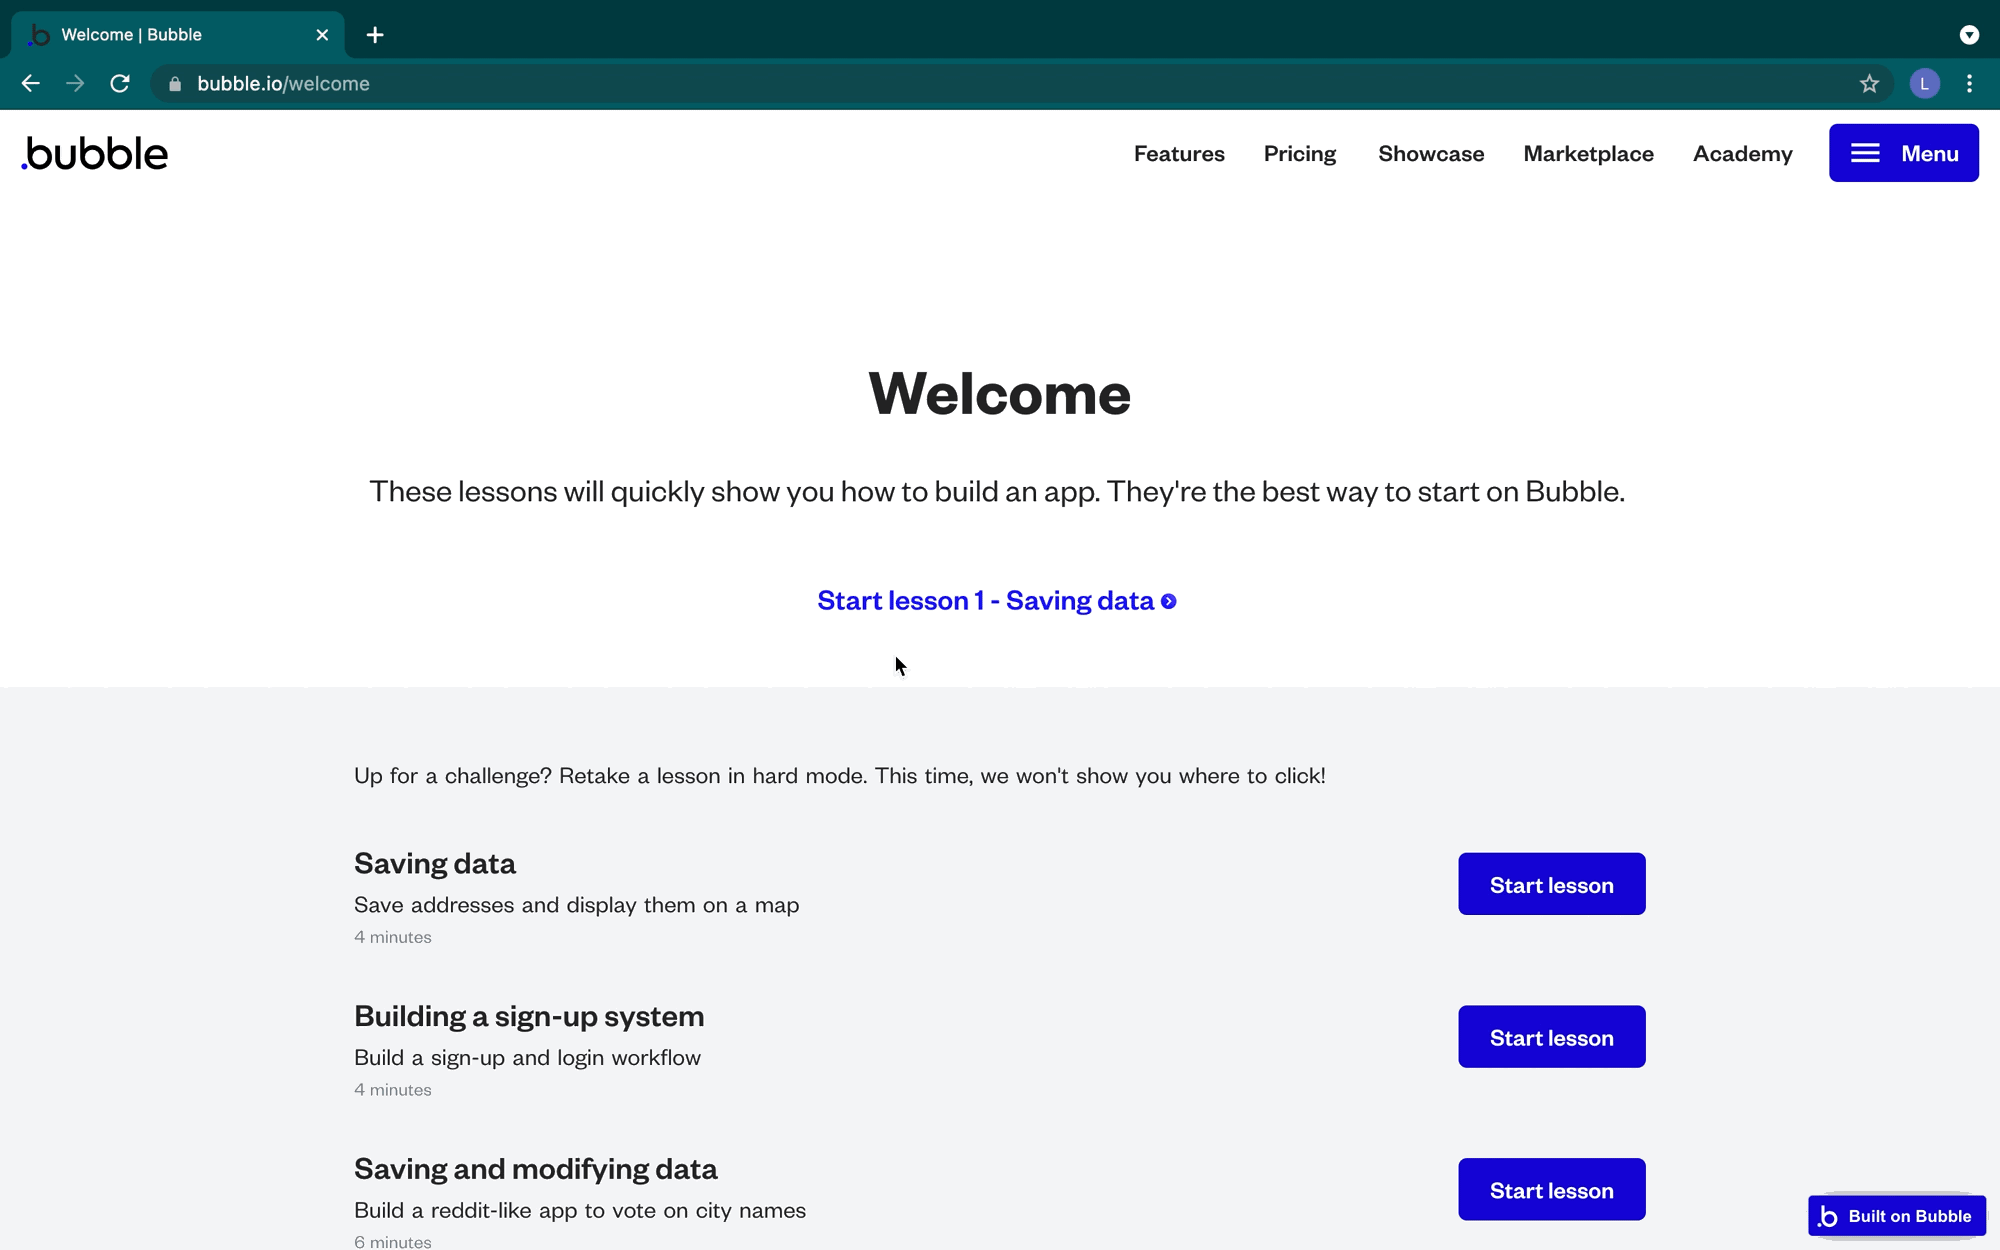Close the Welcome | Bubble tab

click(322, 35)
